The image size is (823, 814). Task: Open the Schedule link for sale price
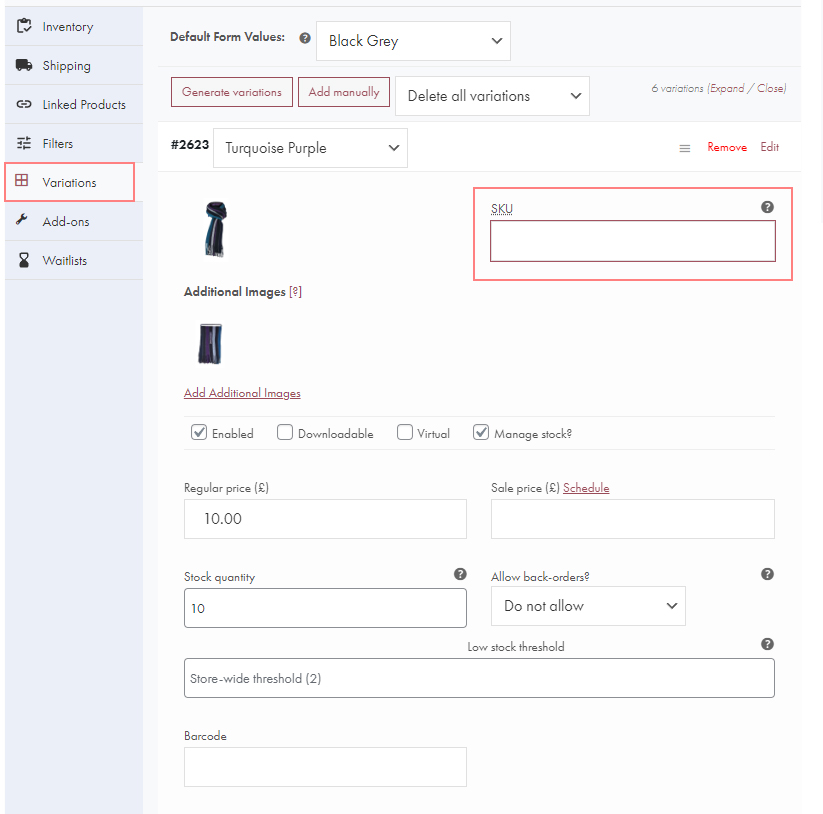pyautogui.click(x=586, y=487)
